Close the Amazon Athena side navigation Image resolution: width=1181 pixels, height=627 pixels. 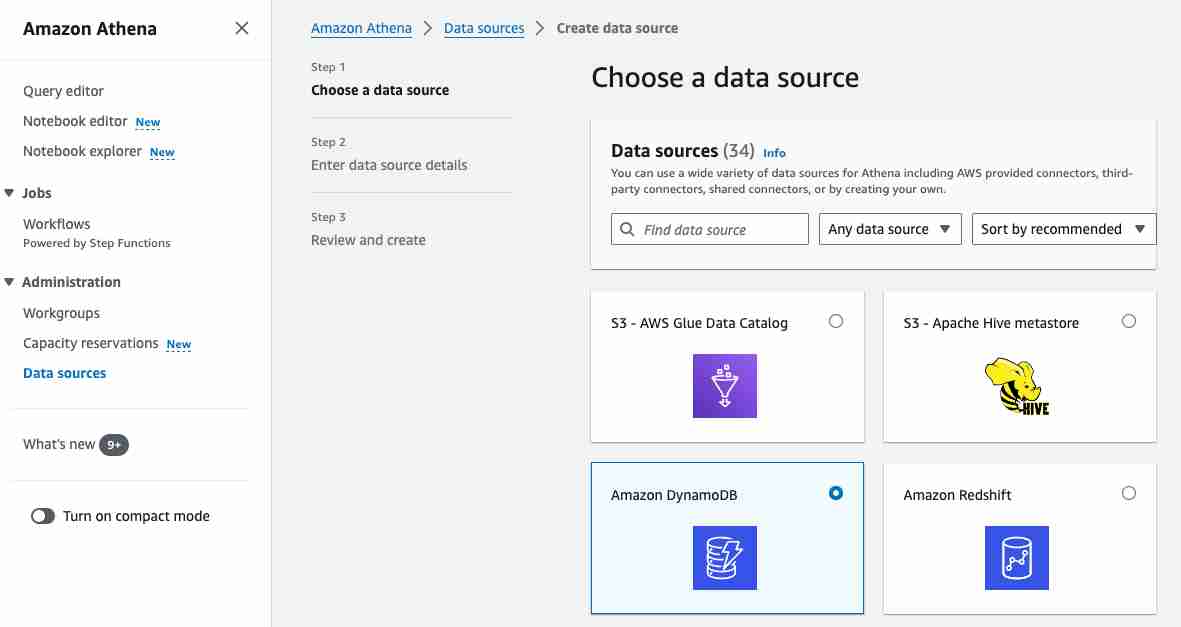(x=242, y=28)
